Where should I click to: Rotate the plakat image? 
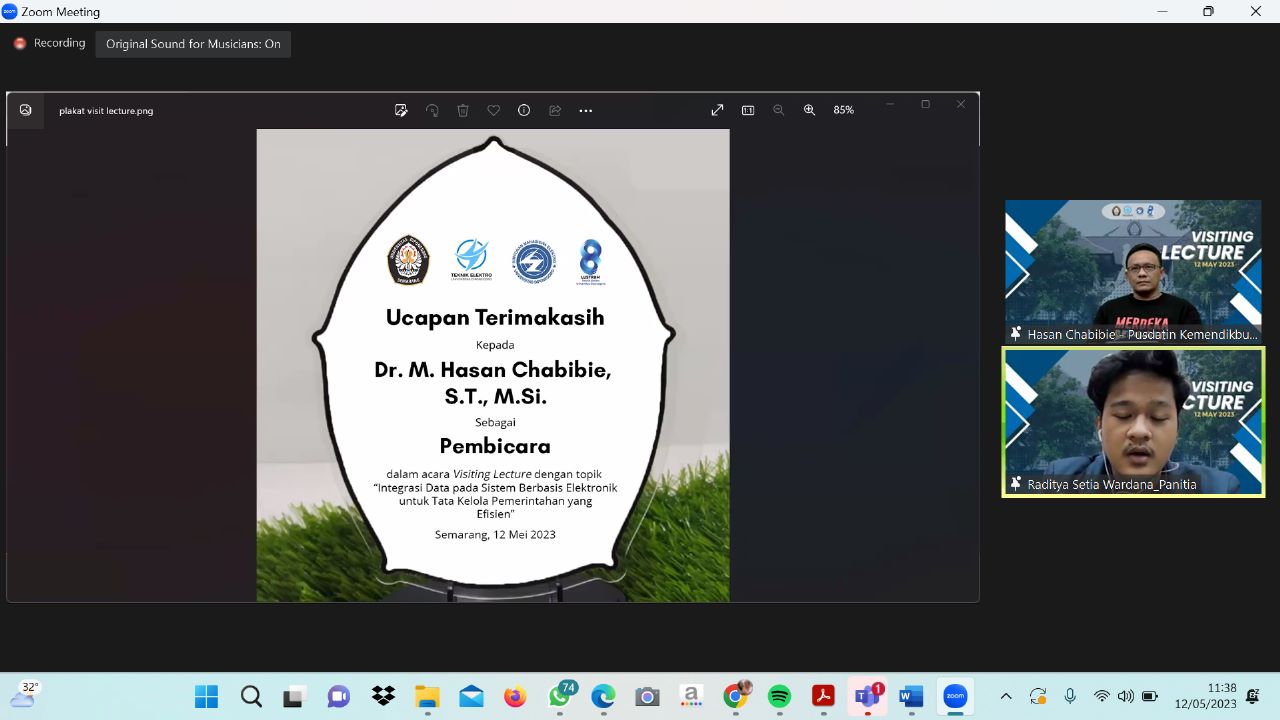point(432,110)
